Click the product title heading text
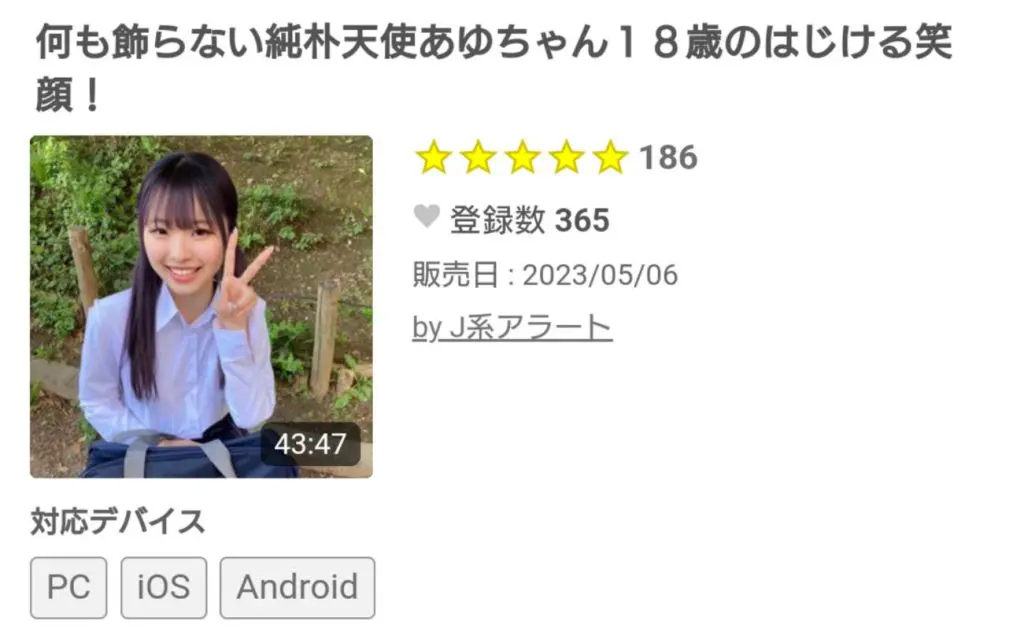 (494, 68)
